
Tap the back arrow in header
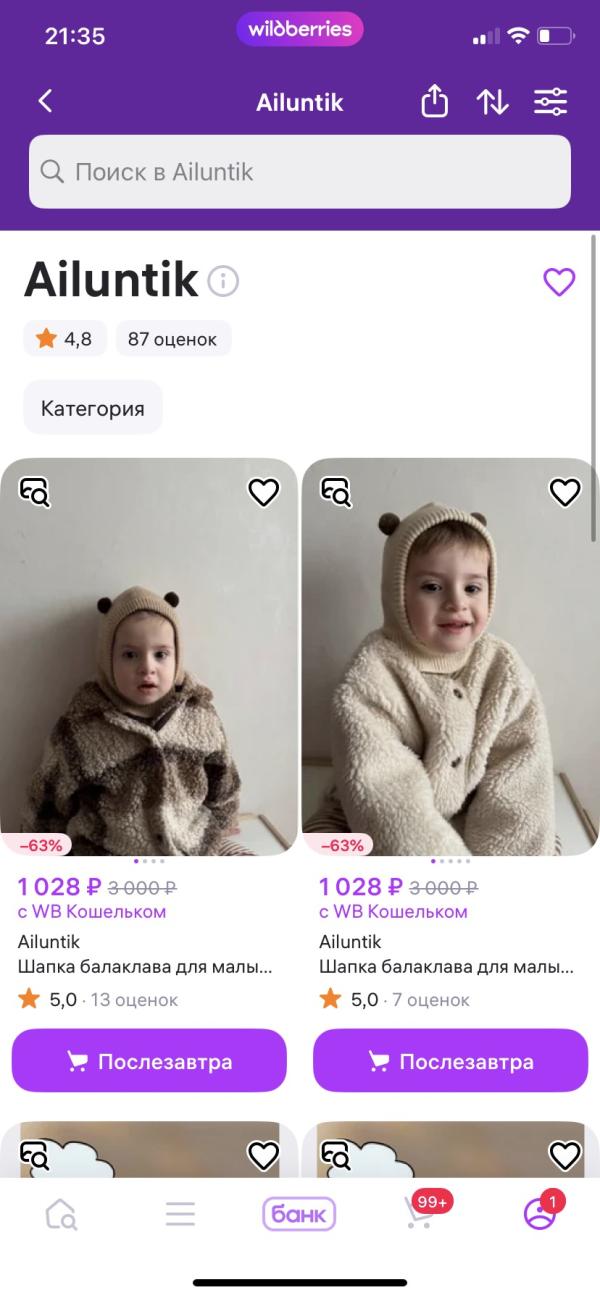(x=45, y=101)
